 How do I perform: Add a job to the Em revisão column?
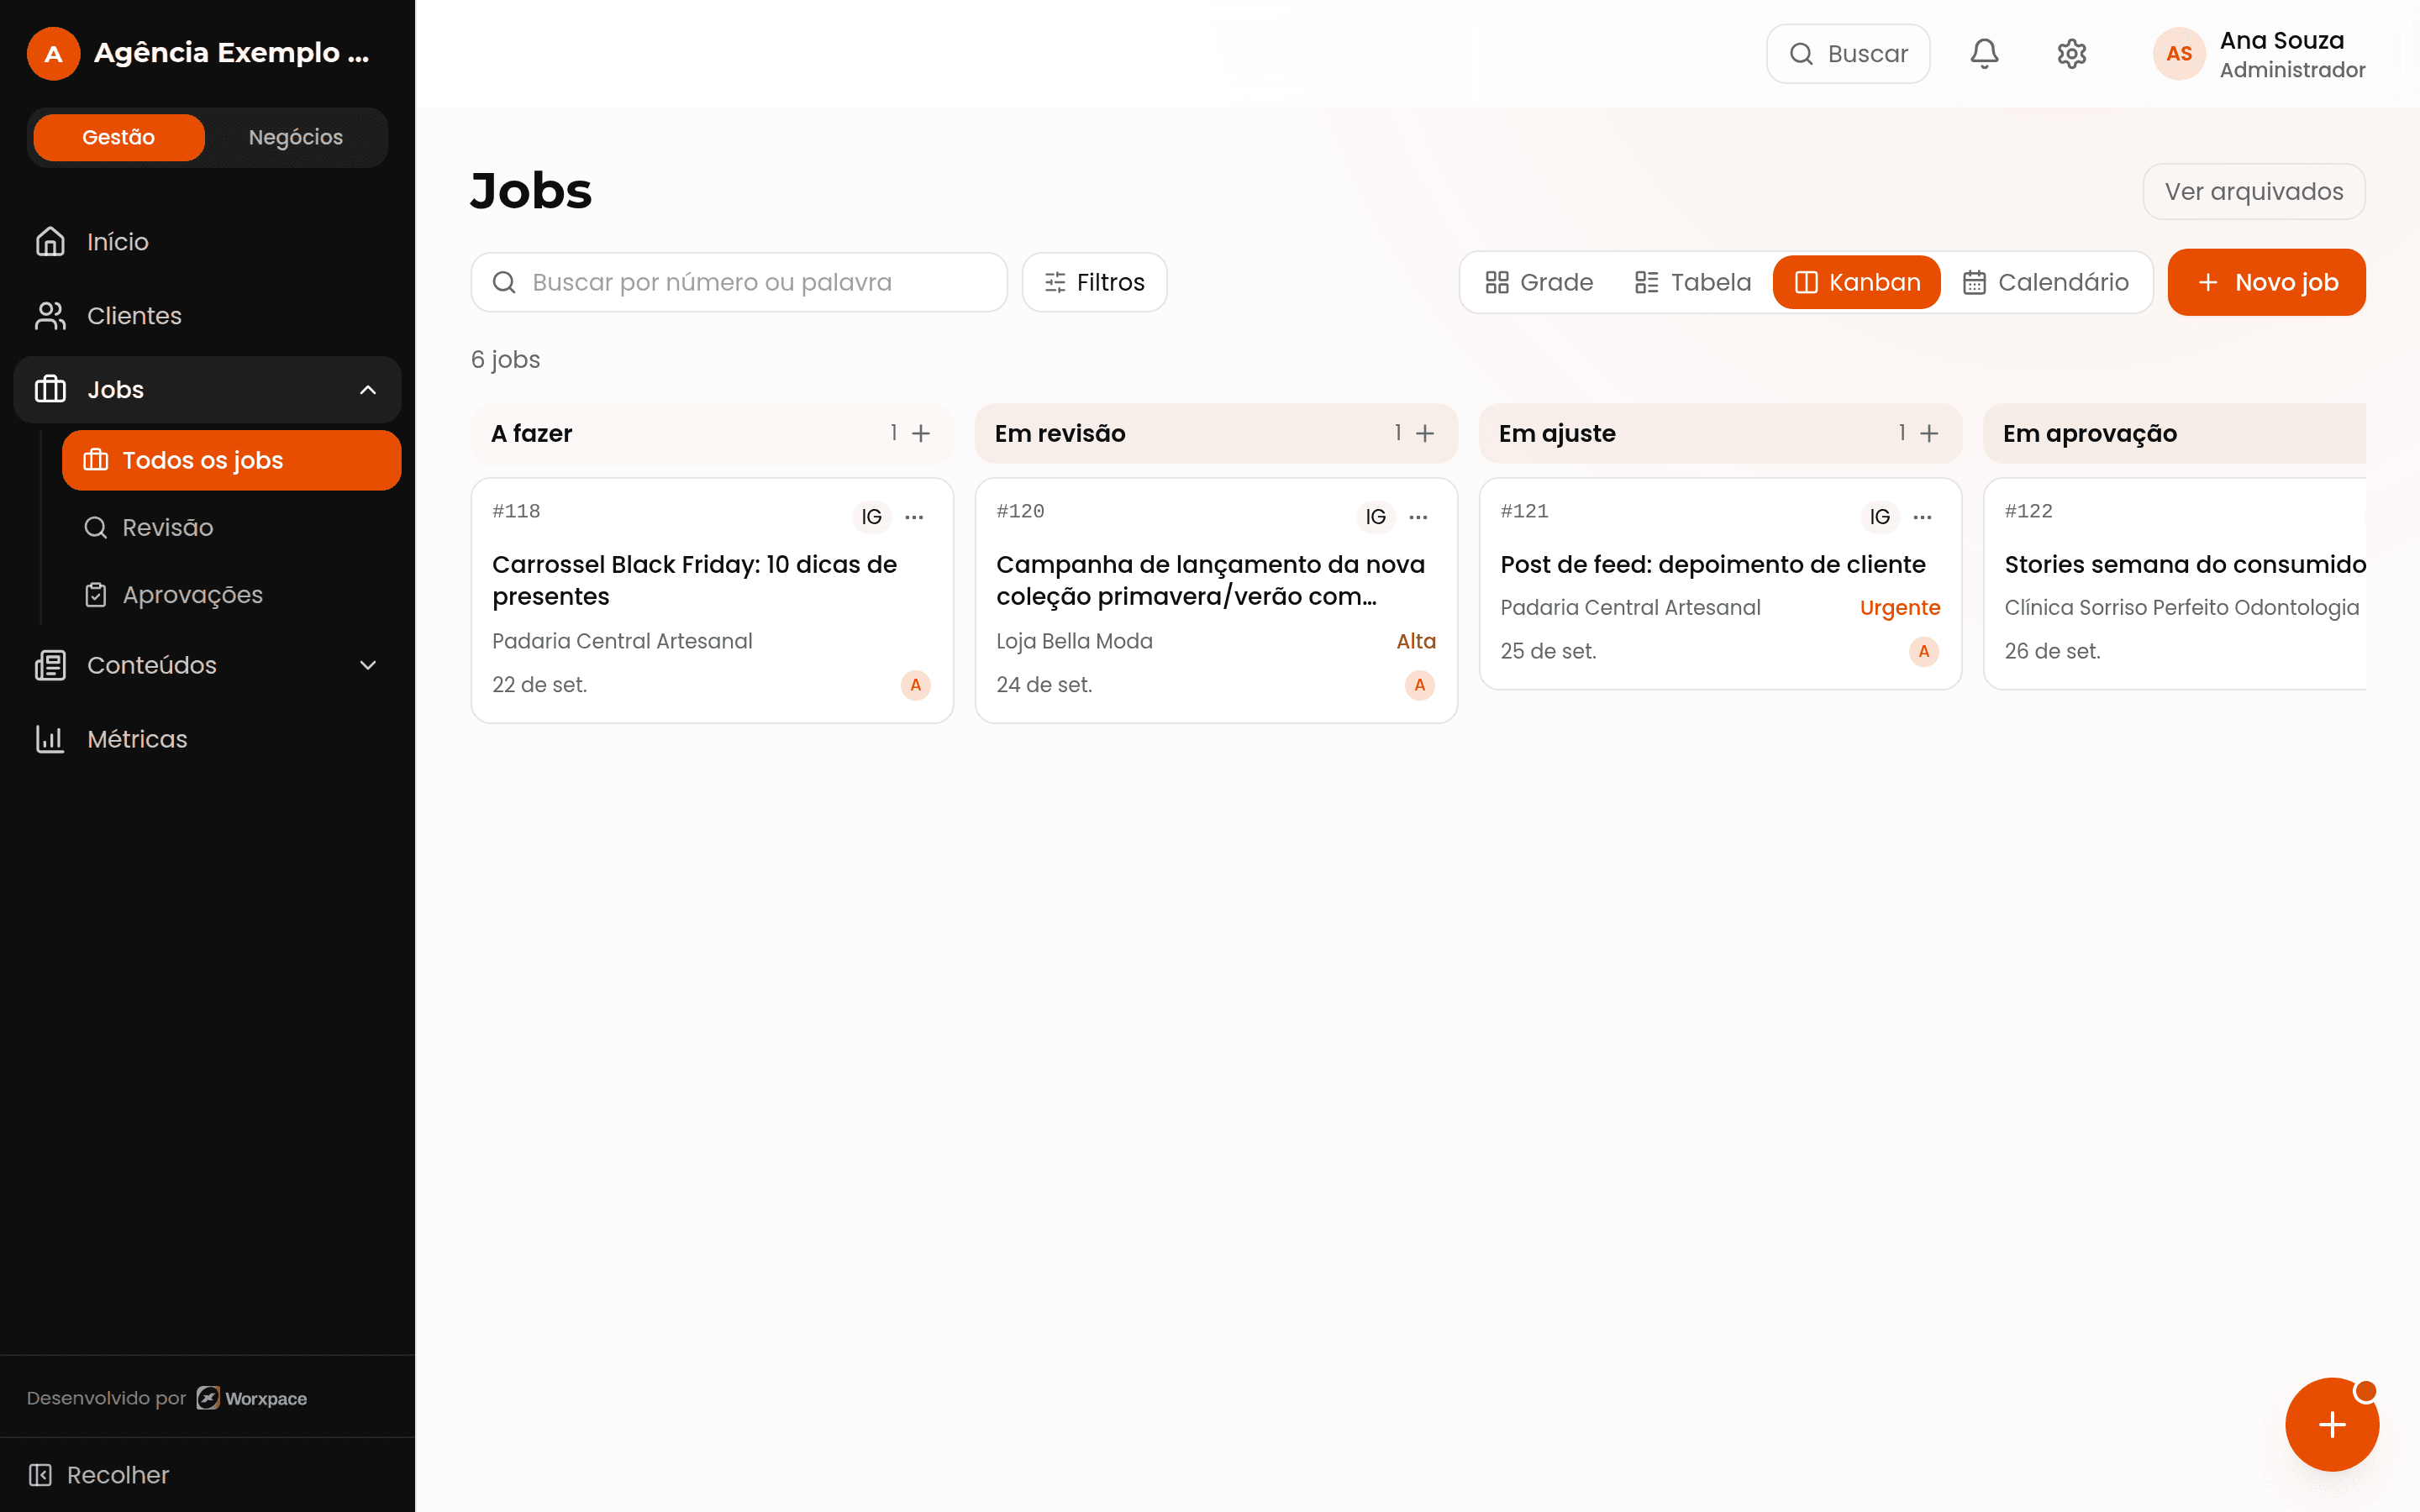[x=1425, y=433]
